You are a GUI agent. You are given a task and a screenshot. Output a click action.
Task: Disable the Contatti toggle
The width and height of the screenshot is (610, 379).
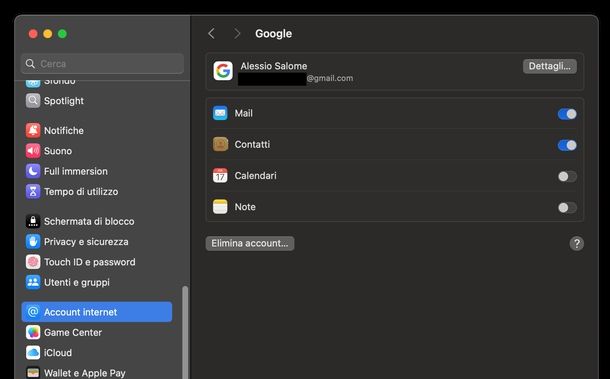pos(567,145)
